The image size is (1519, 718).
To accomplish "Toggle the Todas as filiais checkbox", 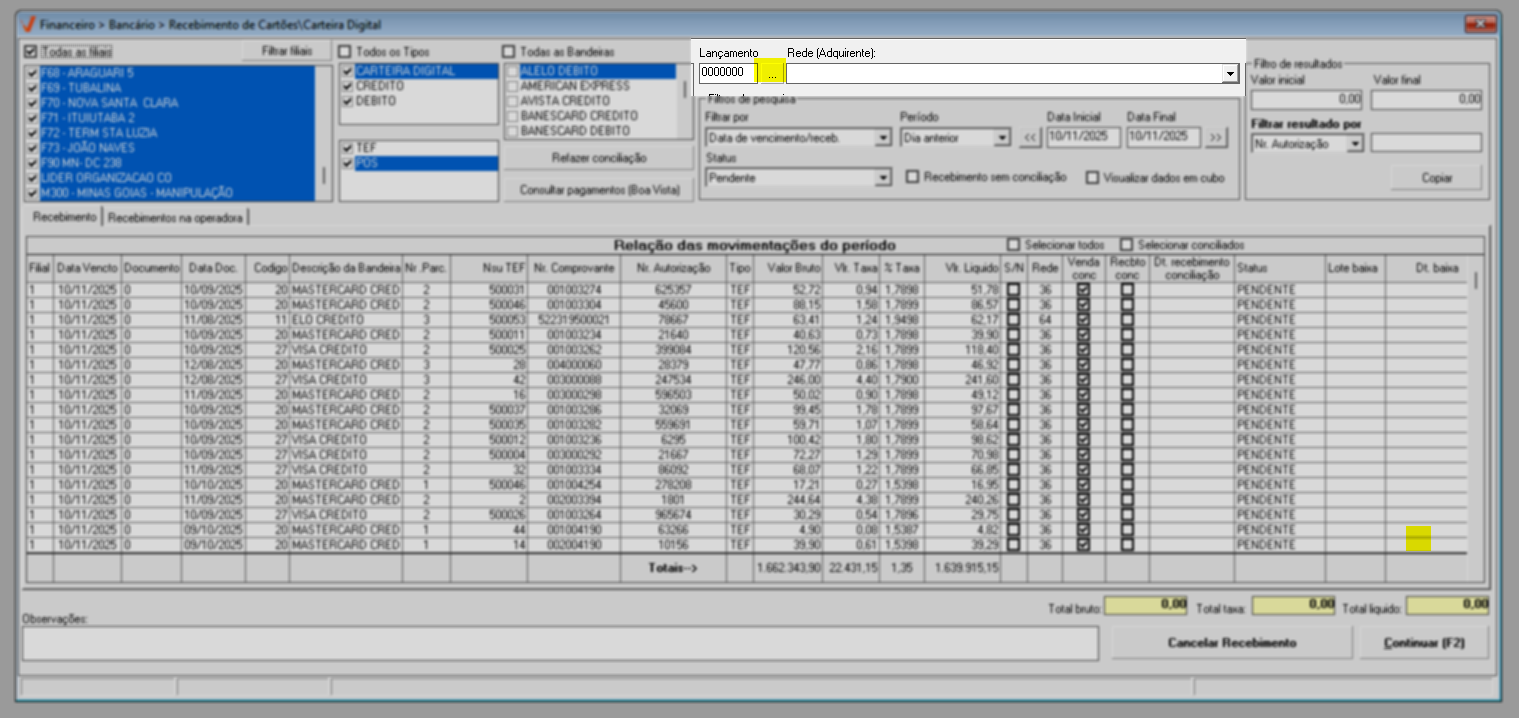I will pyautogui.click(x=31, y=51).
